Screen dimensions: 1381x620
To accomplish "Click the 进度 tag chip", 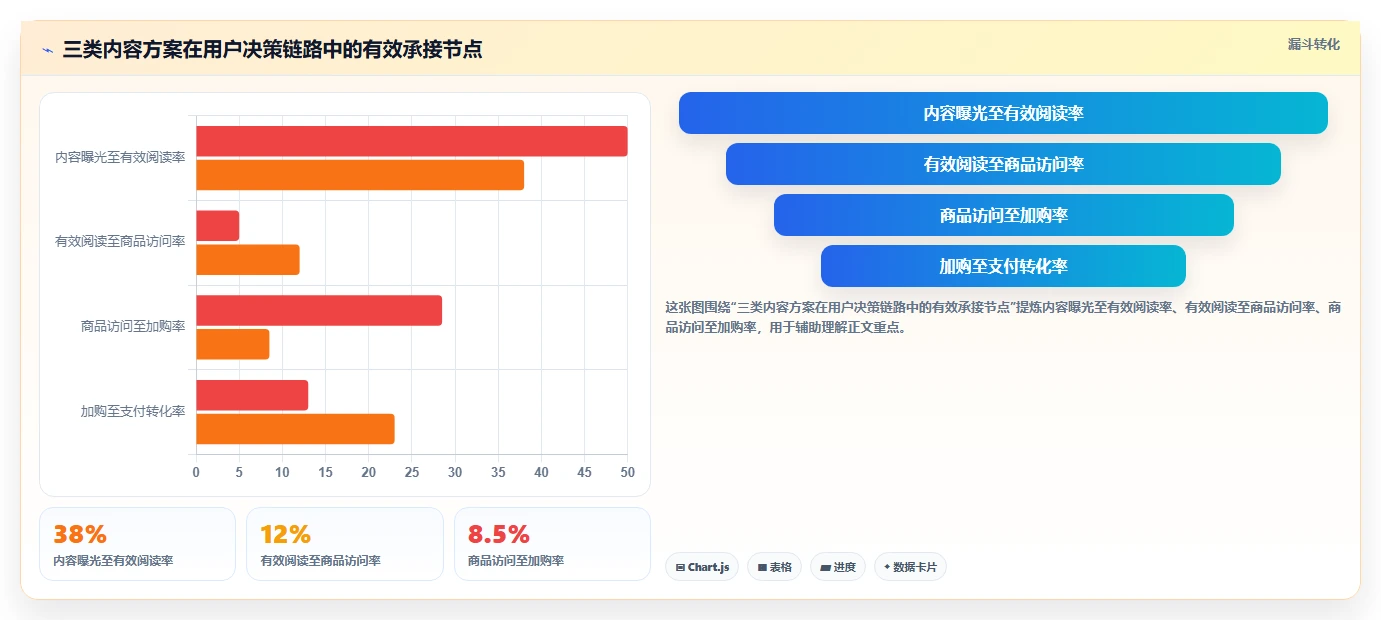I will pyautogui.click(x=838, y=567).
